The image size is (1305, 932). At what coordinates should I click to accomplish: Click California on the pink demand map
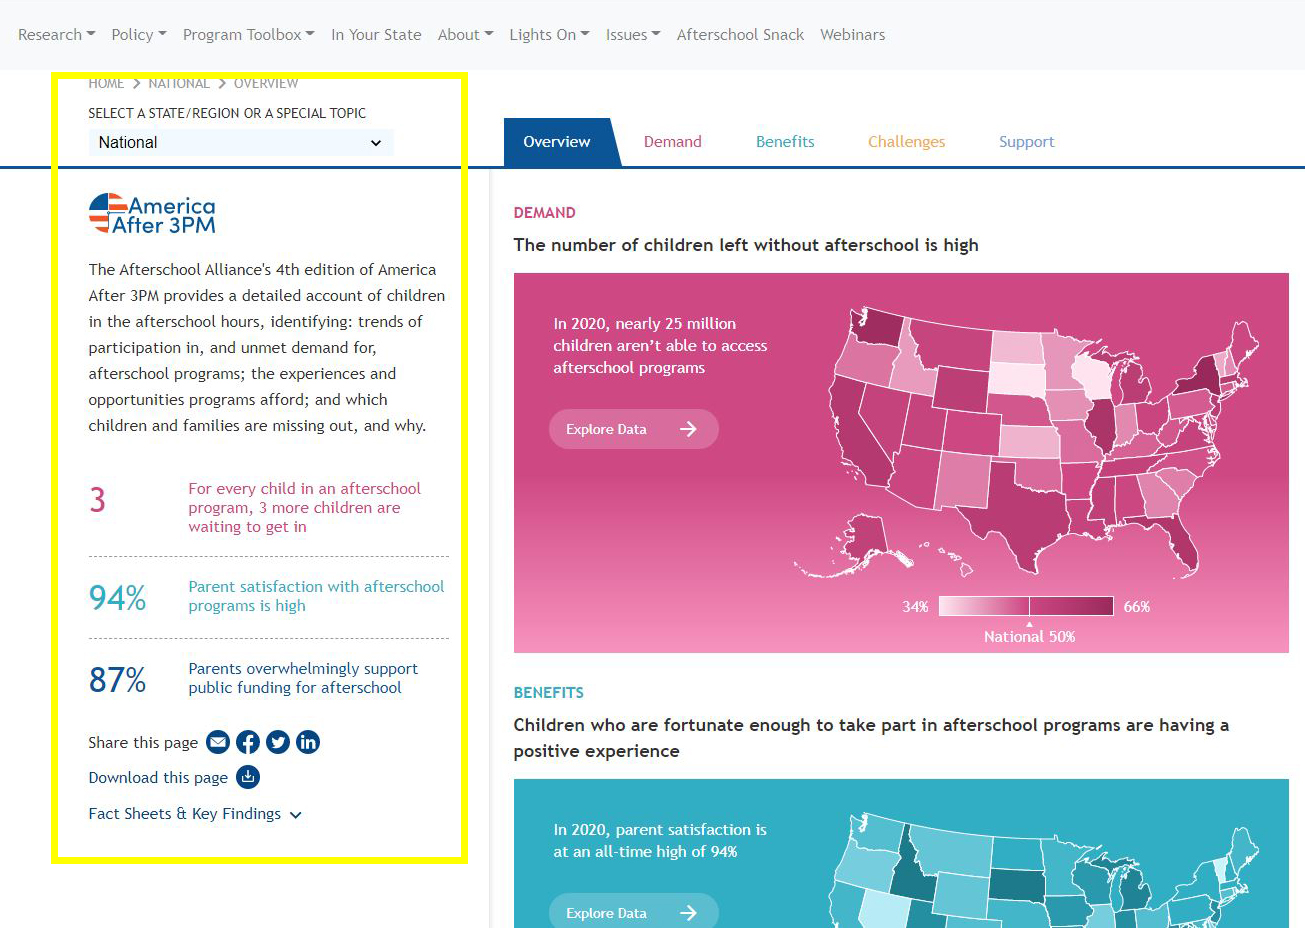point(855,430)
